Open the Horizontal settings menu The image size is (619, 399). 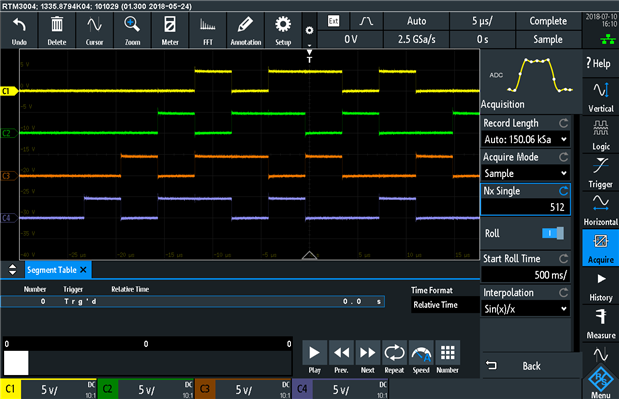pyautogui.click(x=600, y=210)
